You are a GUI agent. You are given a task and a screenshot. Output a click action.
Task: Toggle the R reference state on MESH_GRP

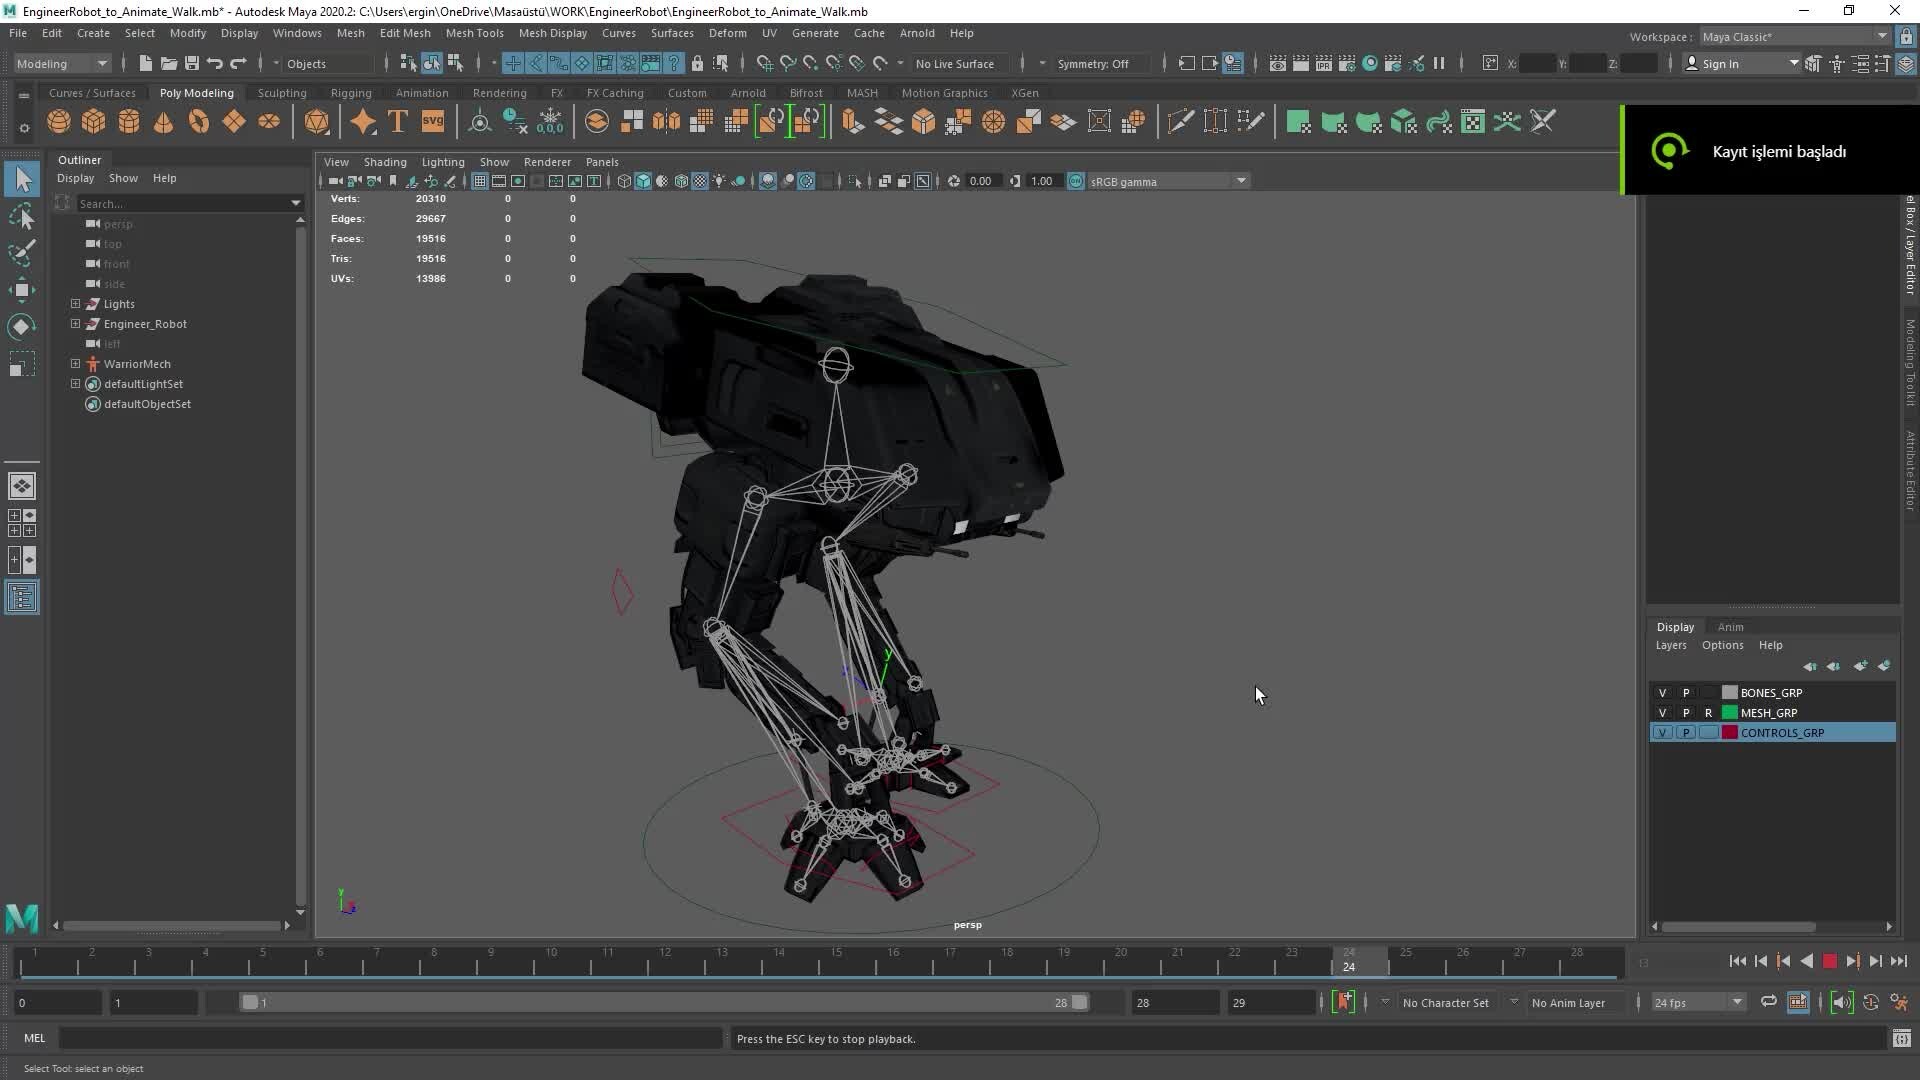tap(1708, 712)
